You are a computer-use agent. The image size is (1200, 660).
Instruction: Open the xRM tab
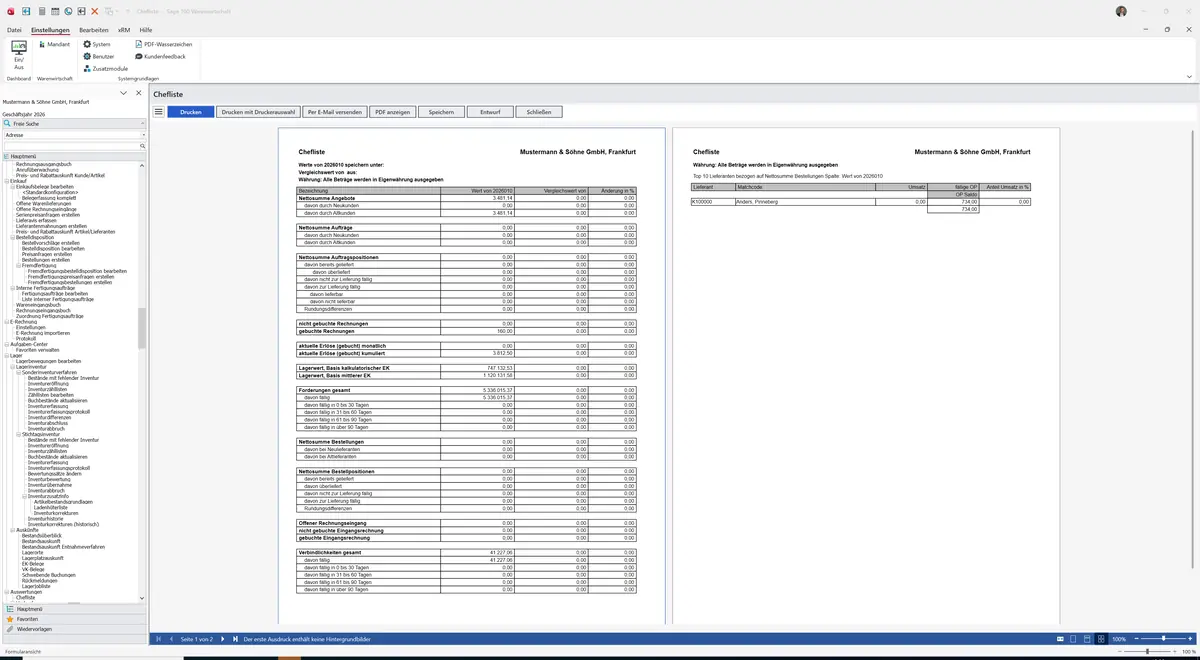pos(124,30)
